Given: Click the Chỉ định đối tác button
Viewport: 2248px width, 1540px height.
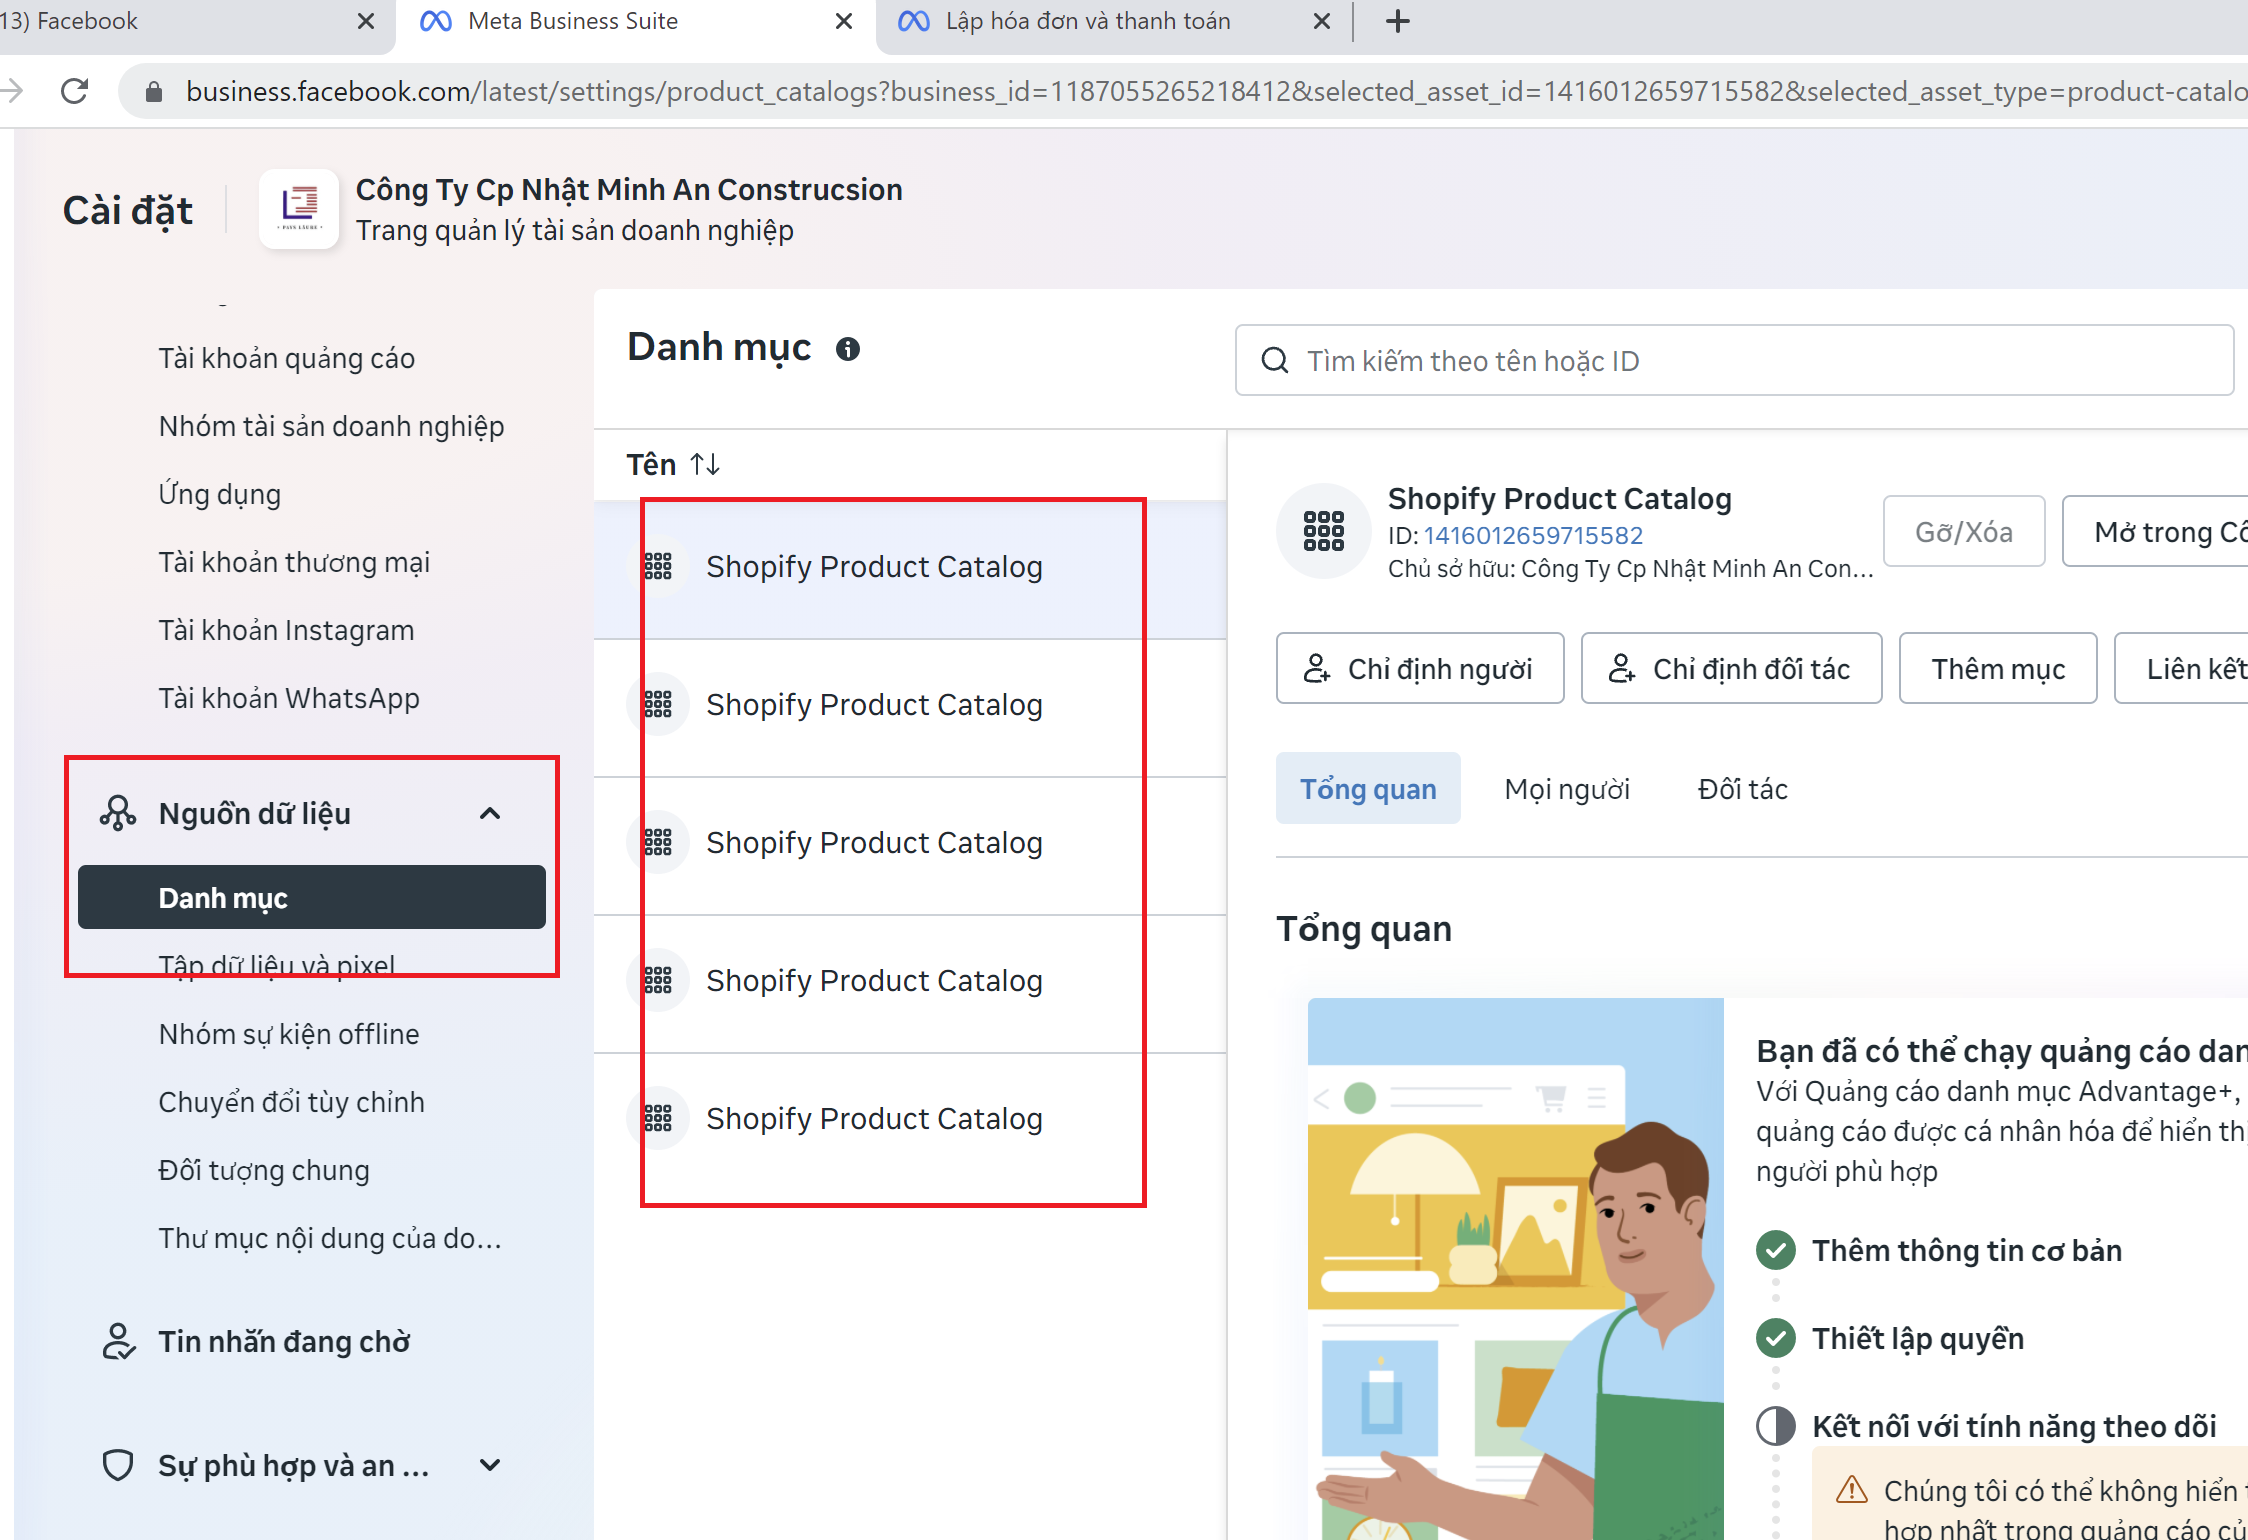Looking at the screenshot, I should click(1730, 668).
